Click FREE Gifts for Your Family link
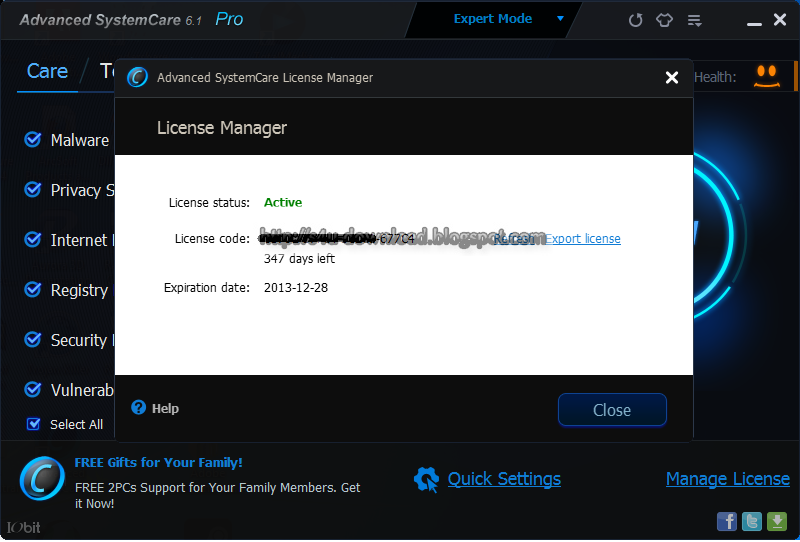Screen dimensions: 800x542 pos(159,463)
